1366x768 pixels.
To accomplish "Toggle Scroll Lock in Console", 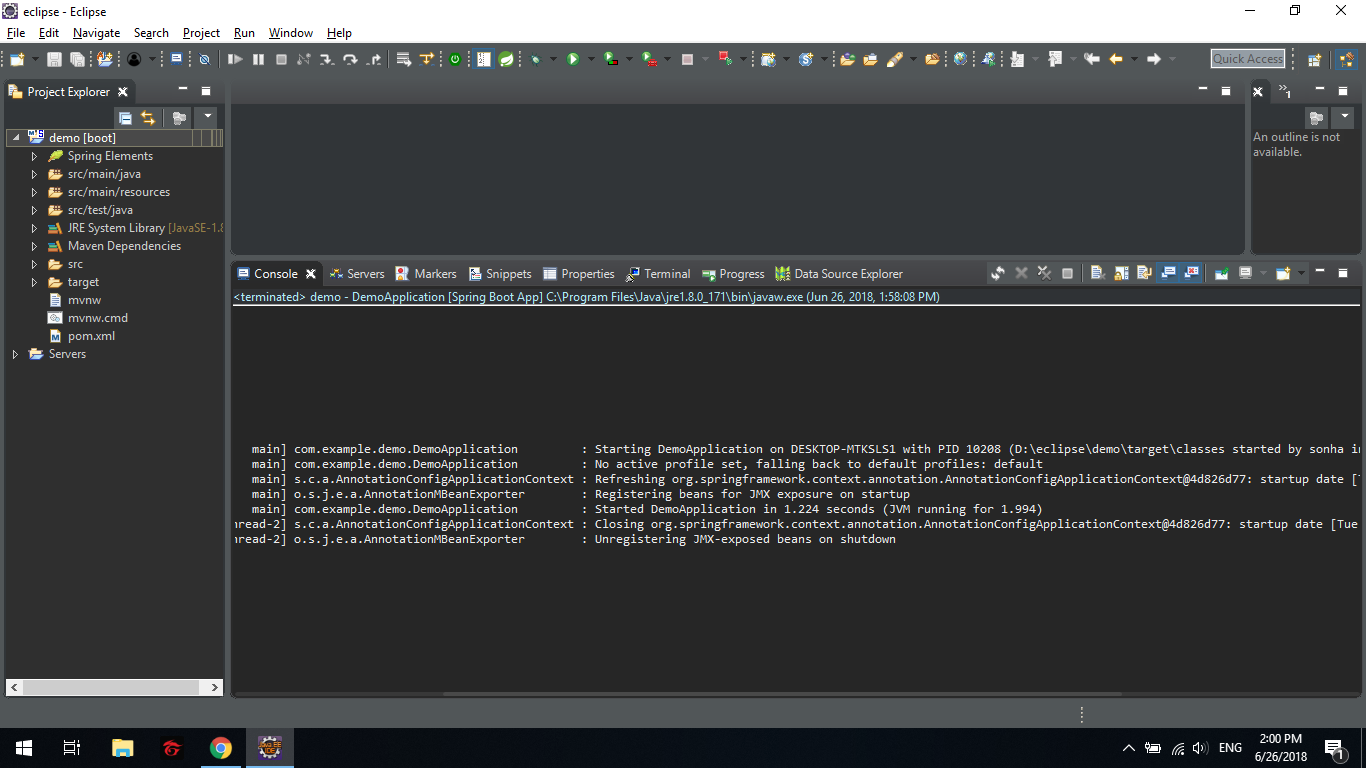I will pos(1121,273).
